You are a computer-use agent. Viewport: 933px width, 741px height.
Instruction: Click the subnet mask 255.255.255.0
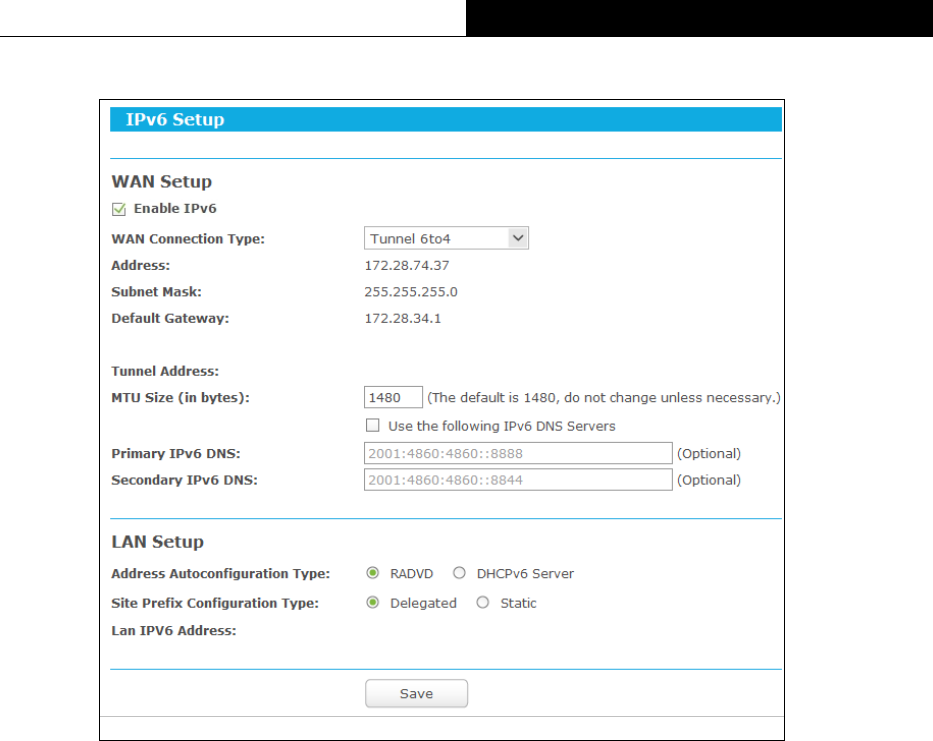pyautogui.click(x=411, y=292)
